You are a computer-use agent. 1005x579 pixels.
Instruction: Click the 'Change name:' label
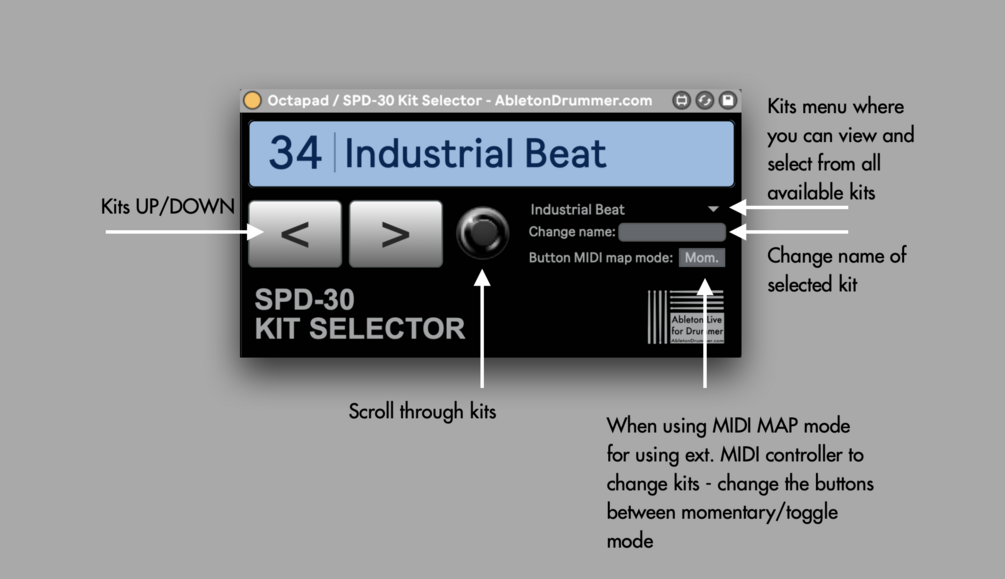click(x=572, y=232)
